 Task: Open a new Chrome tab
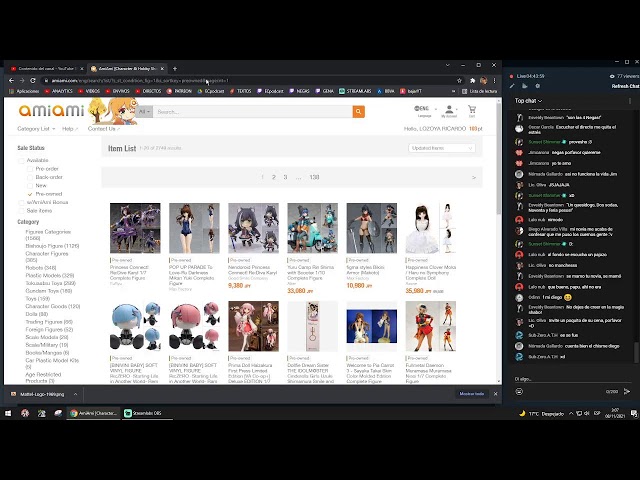pyautogui.click(x=175, y=69)
